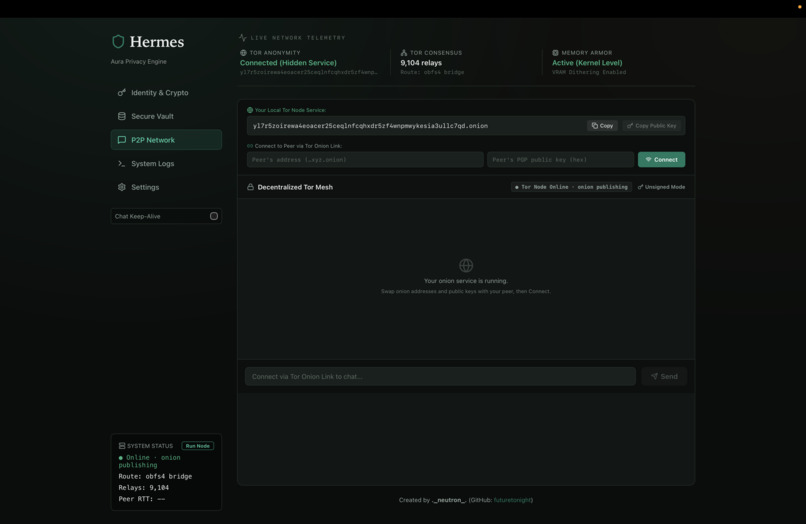Click the Run Node button in System Status
This screenshot has height=524, width=806.
pos(197,446)
